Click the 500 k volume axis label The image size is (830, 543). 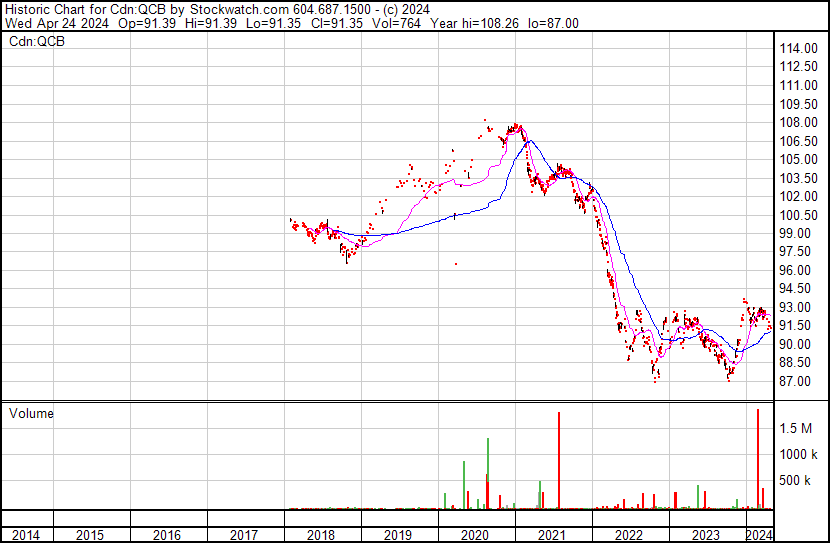[x=795, y=481]
